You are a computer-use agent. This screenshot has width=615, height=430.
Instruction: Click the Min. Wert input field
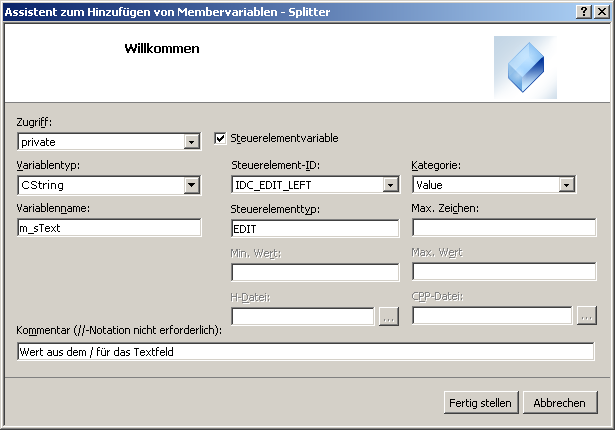tap(315, 273)
